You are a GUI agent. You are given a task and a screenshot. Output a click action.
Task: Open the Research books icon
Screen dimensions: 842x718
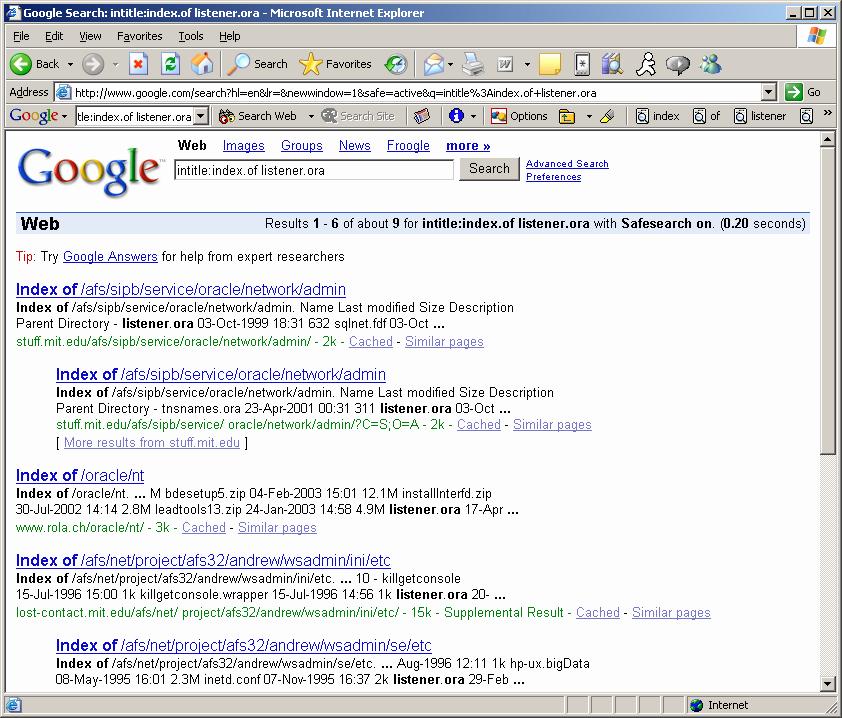pyautogui.click(x=612, y=64)
